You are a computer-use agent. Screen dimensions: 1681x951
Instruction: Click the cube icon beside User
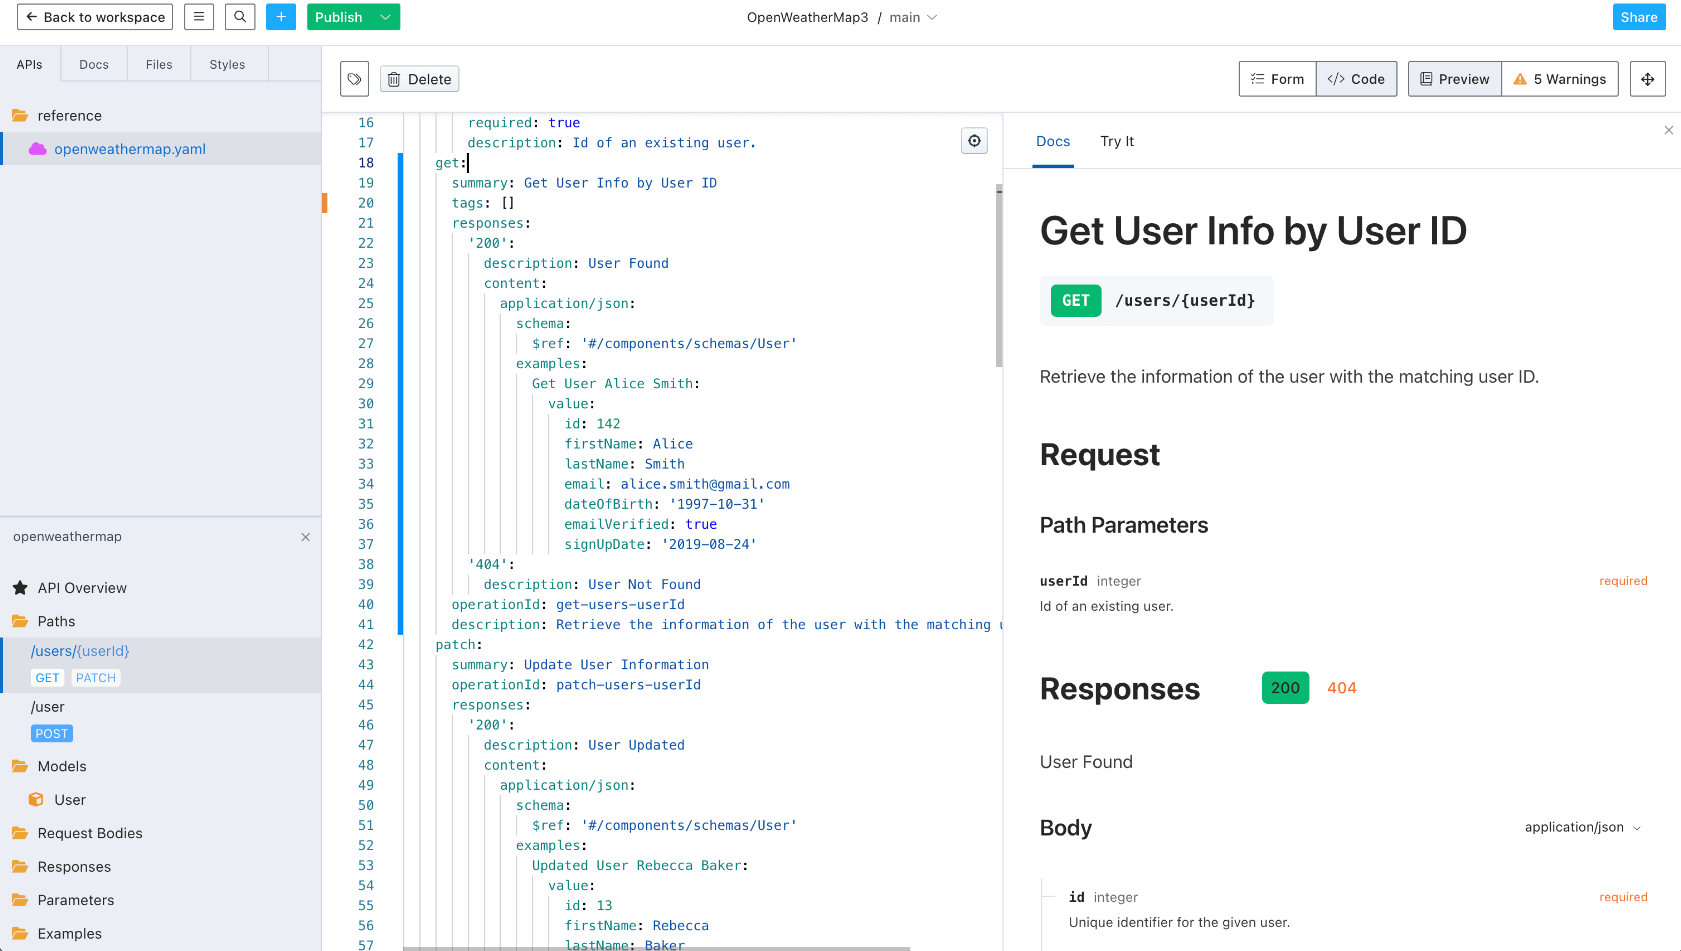coord(36,800)
